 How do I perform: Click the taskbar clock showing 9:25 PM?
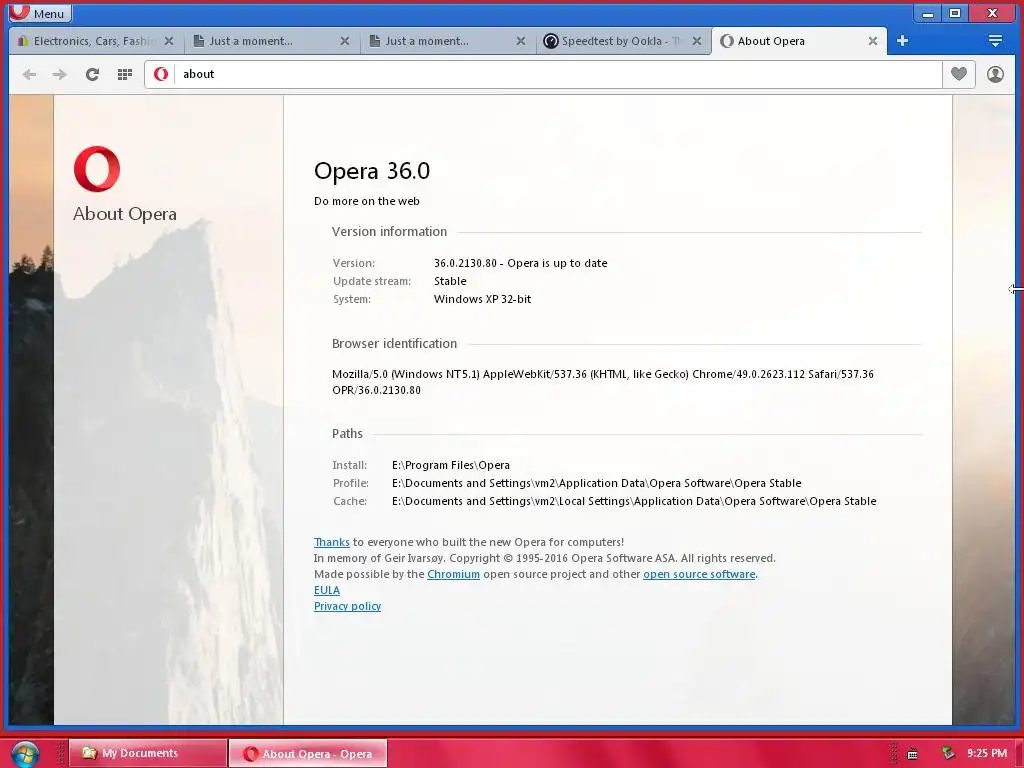point(987,754)
